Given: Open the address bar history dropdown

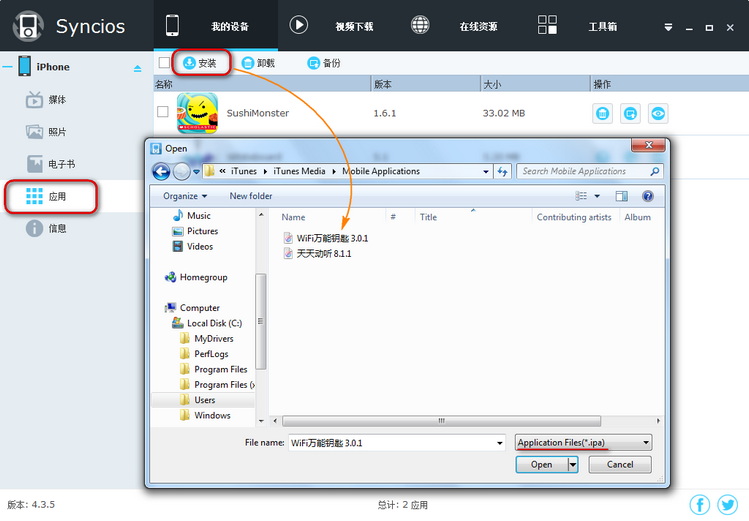Looking at the screenshot, I should [486, 171].
